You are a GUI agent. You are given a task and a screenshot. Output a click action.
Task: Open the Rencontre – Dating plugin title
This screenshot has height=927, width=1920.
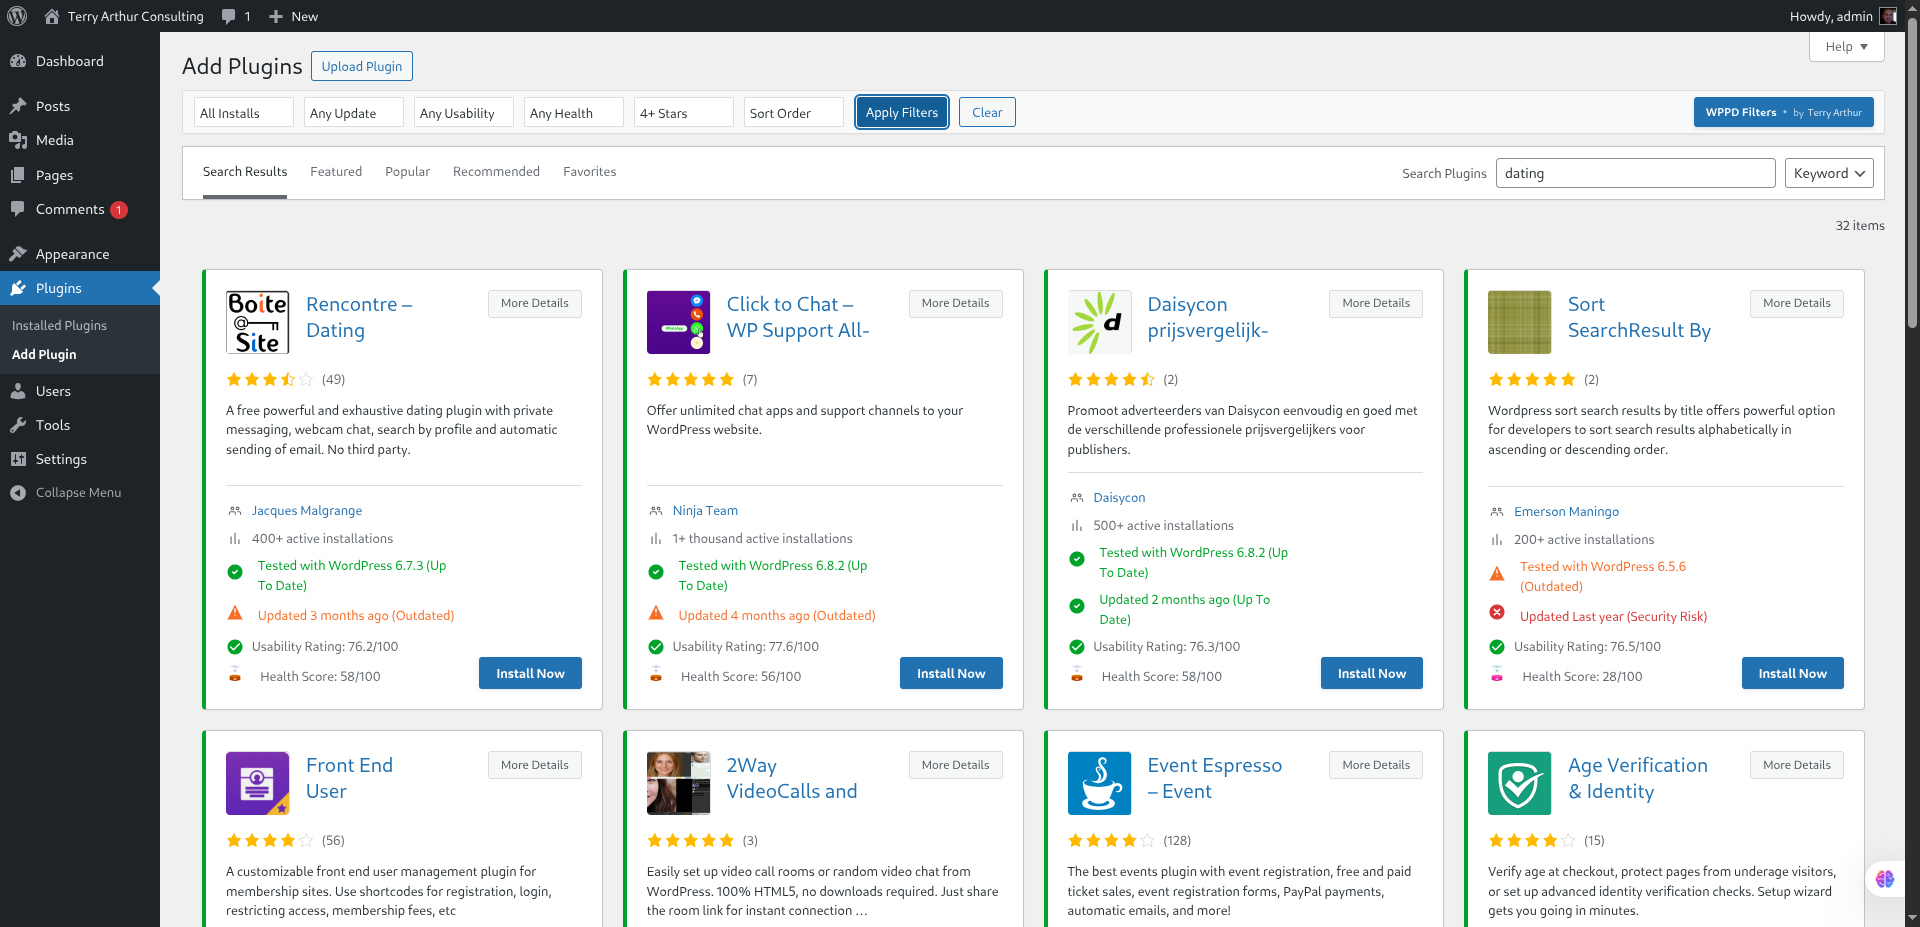[359, 317]
